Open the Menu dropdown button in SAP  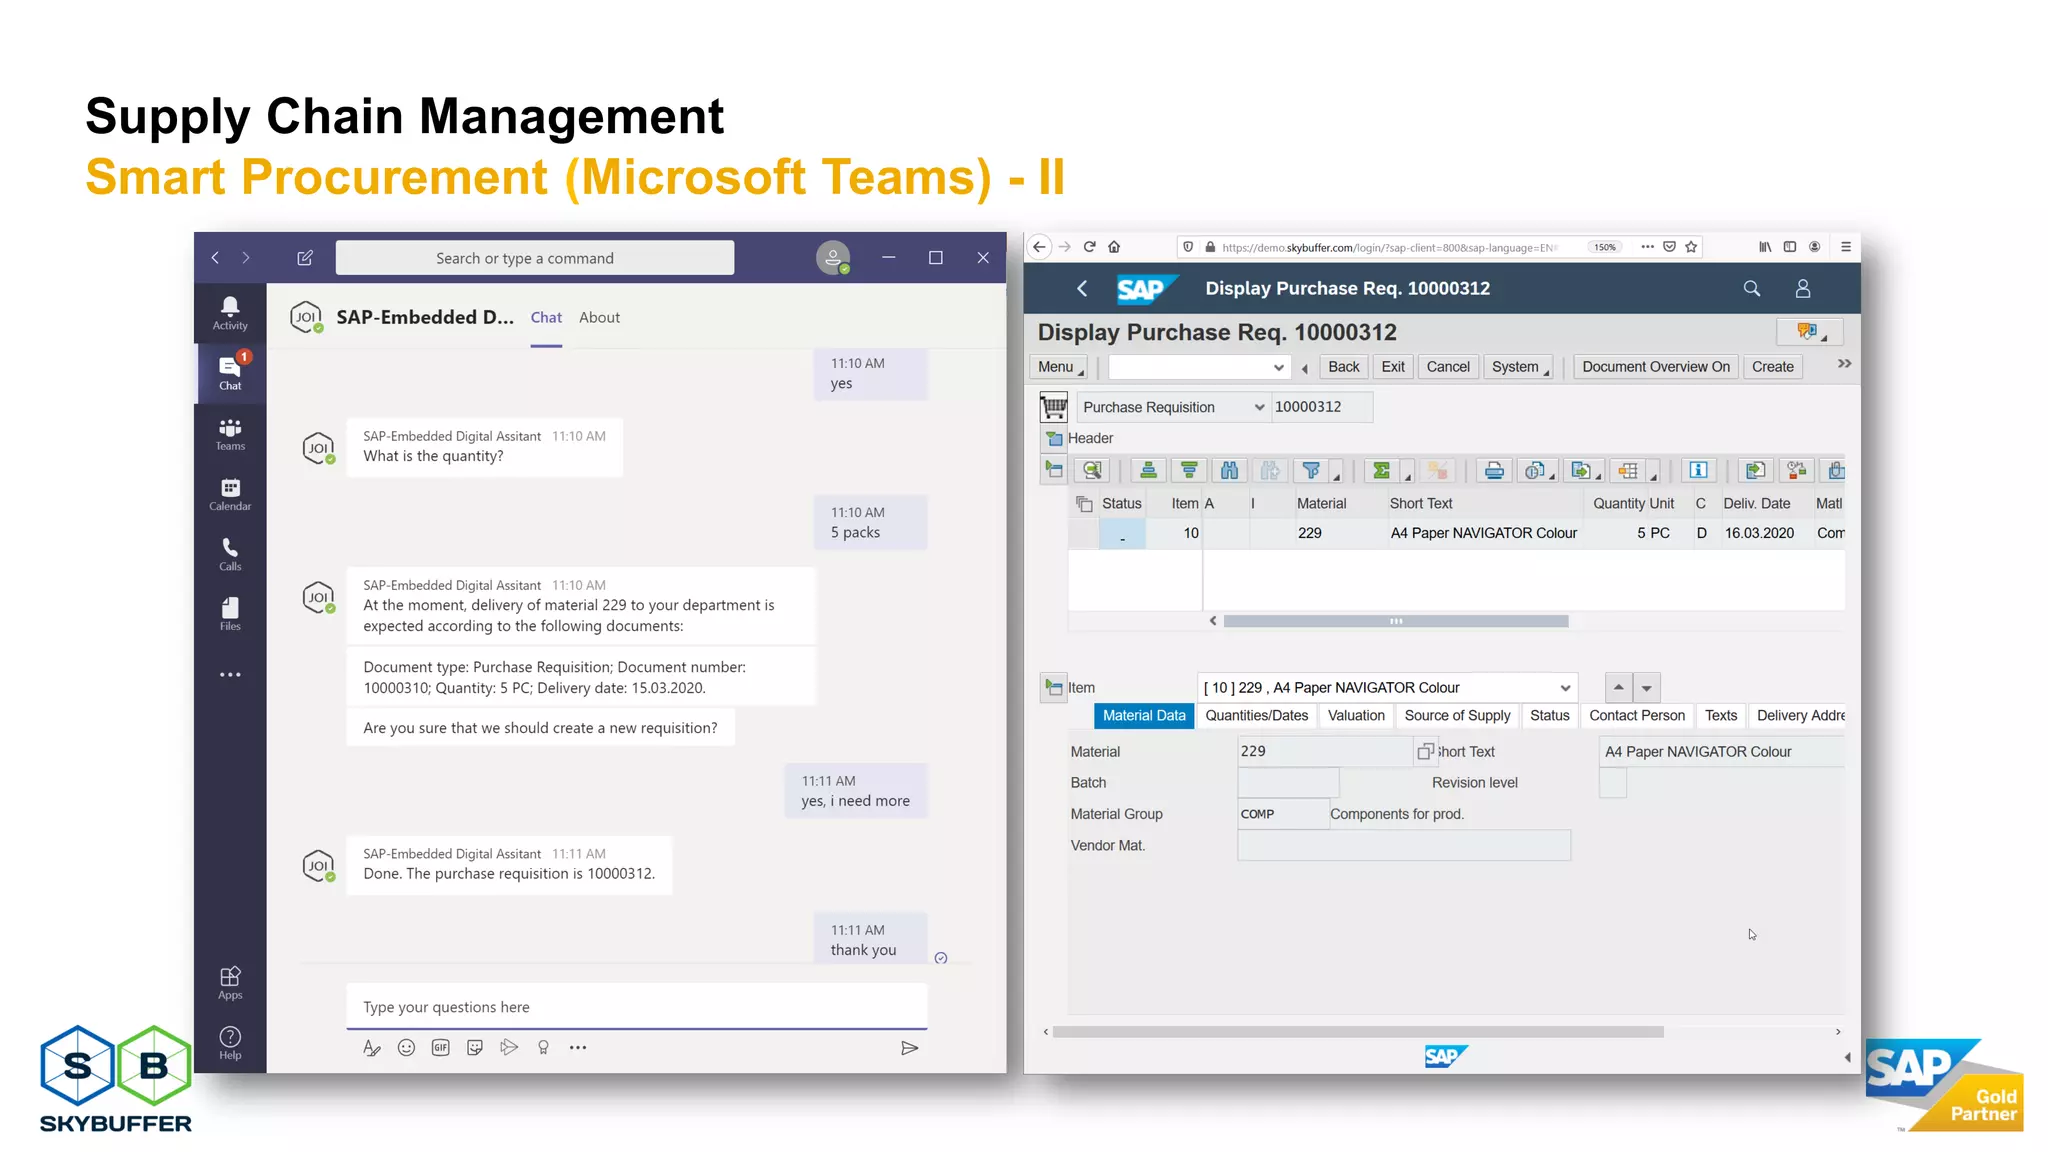(1059, 367)
